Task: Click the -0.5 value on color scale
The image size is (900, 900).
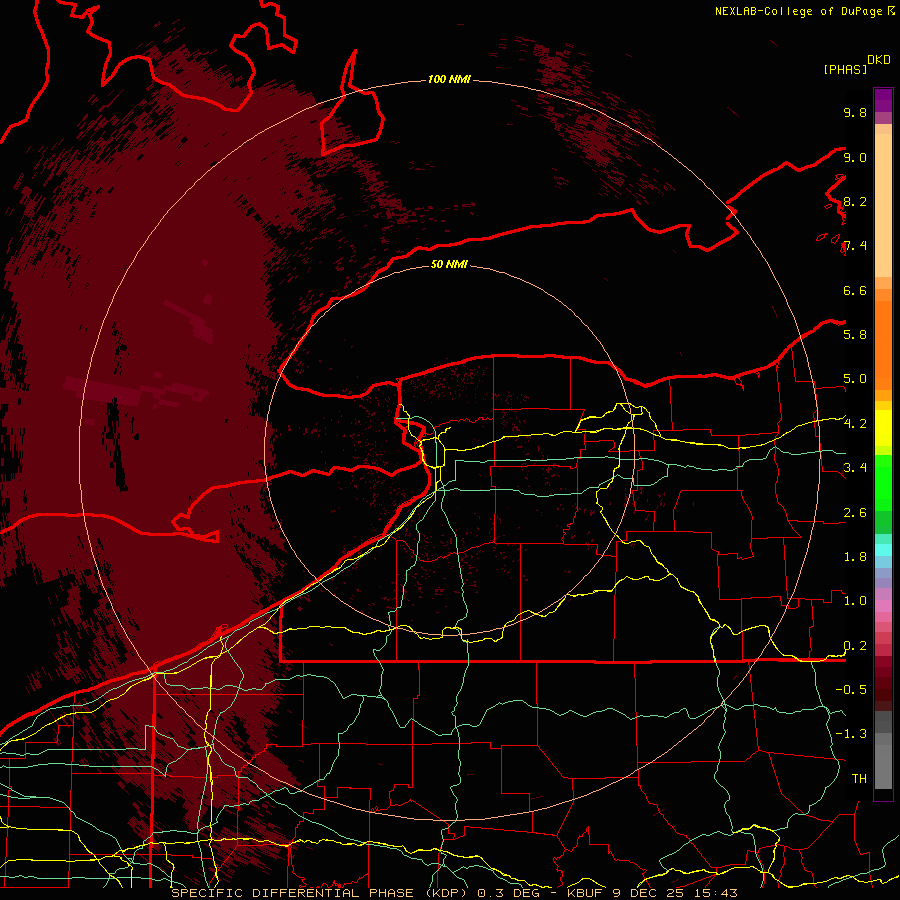Action: pyautogui.click(x=851, y=689)
